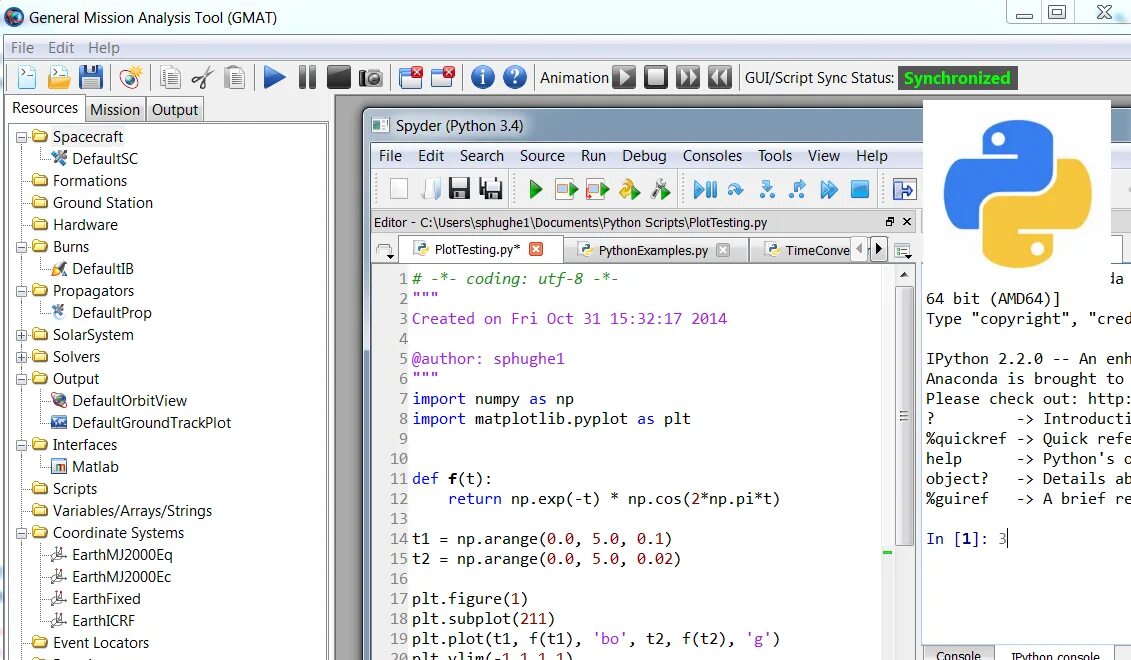Save the GMAT mission
Viewport: 1131px width, 660px height.
(x=91, y=77)
